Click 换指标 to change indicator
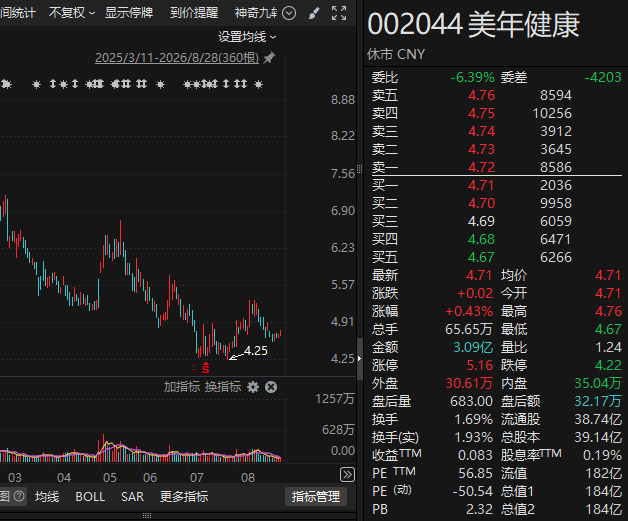 pos(223,387)
